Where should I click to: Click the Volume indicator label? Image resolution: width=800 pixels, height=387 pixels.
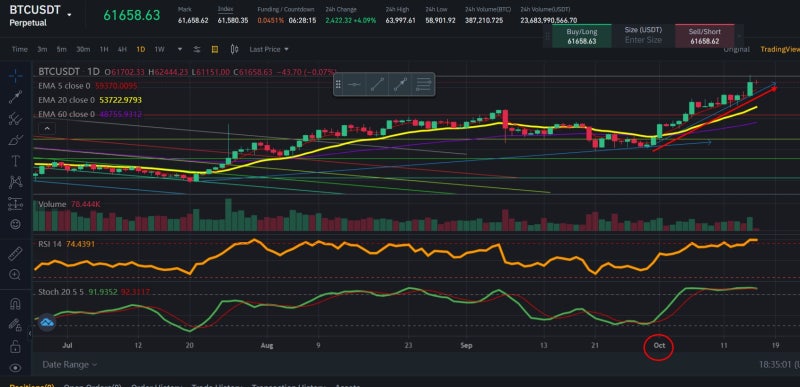[x=52, y=204]
